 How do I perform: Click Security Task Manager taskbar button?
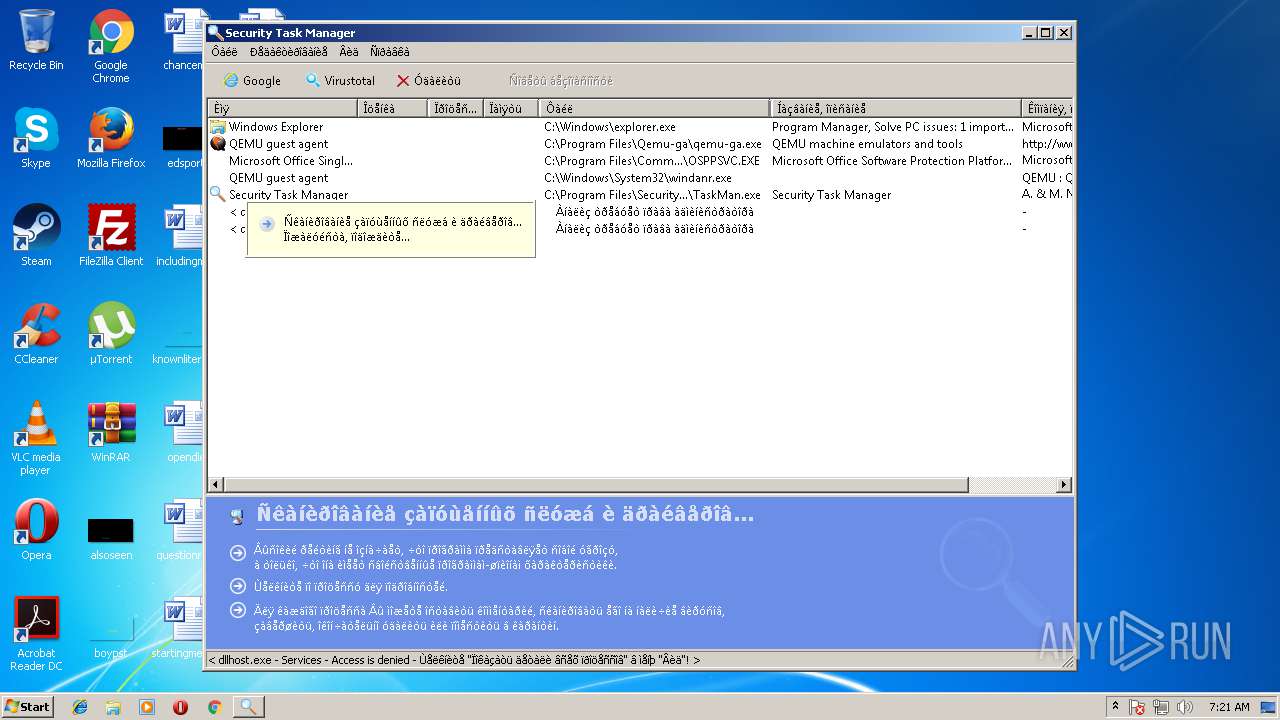pyautogui.click(x=248, y=707)
